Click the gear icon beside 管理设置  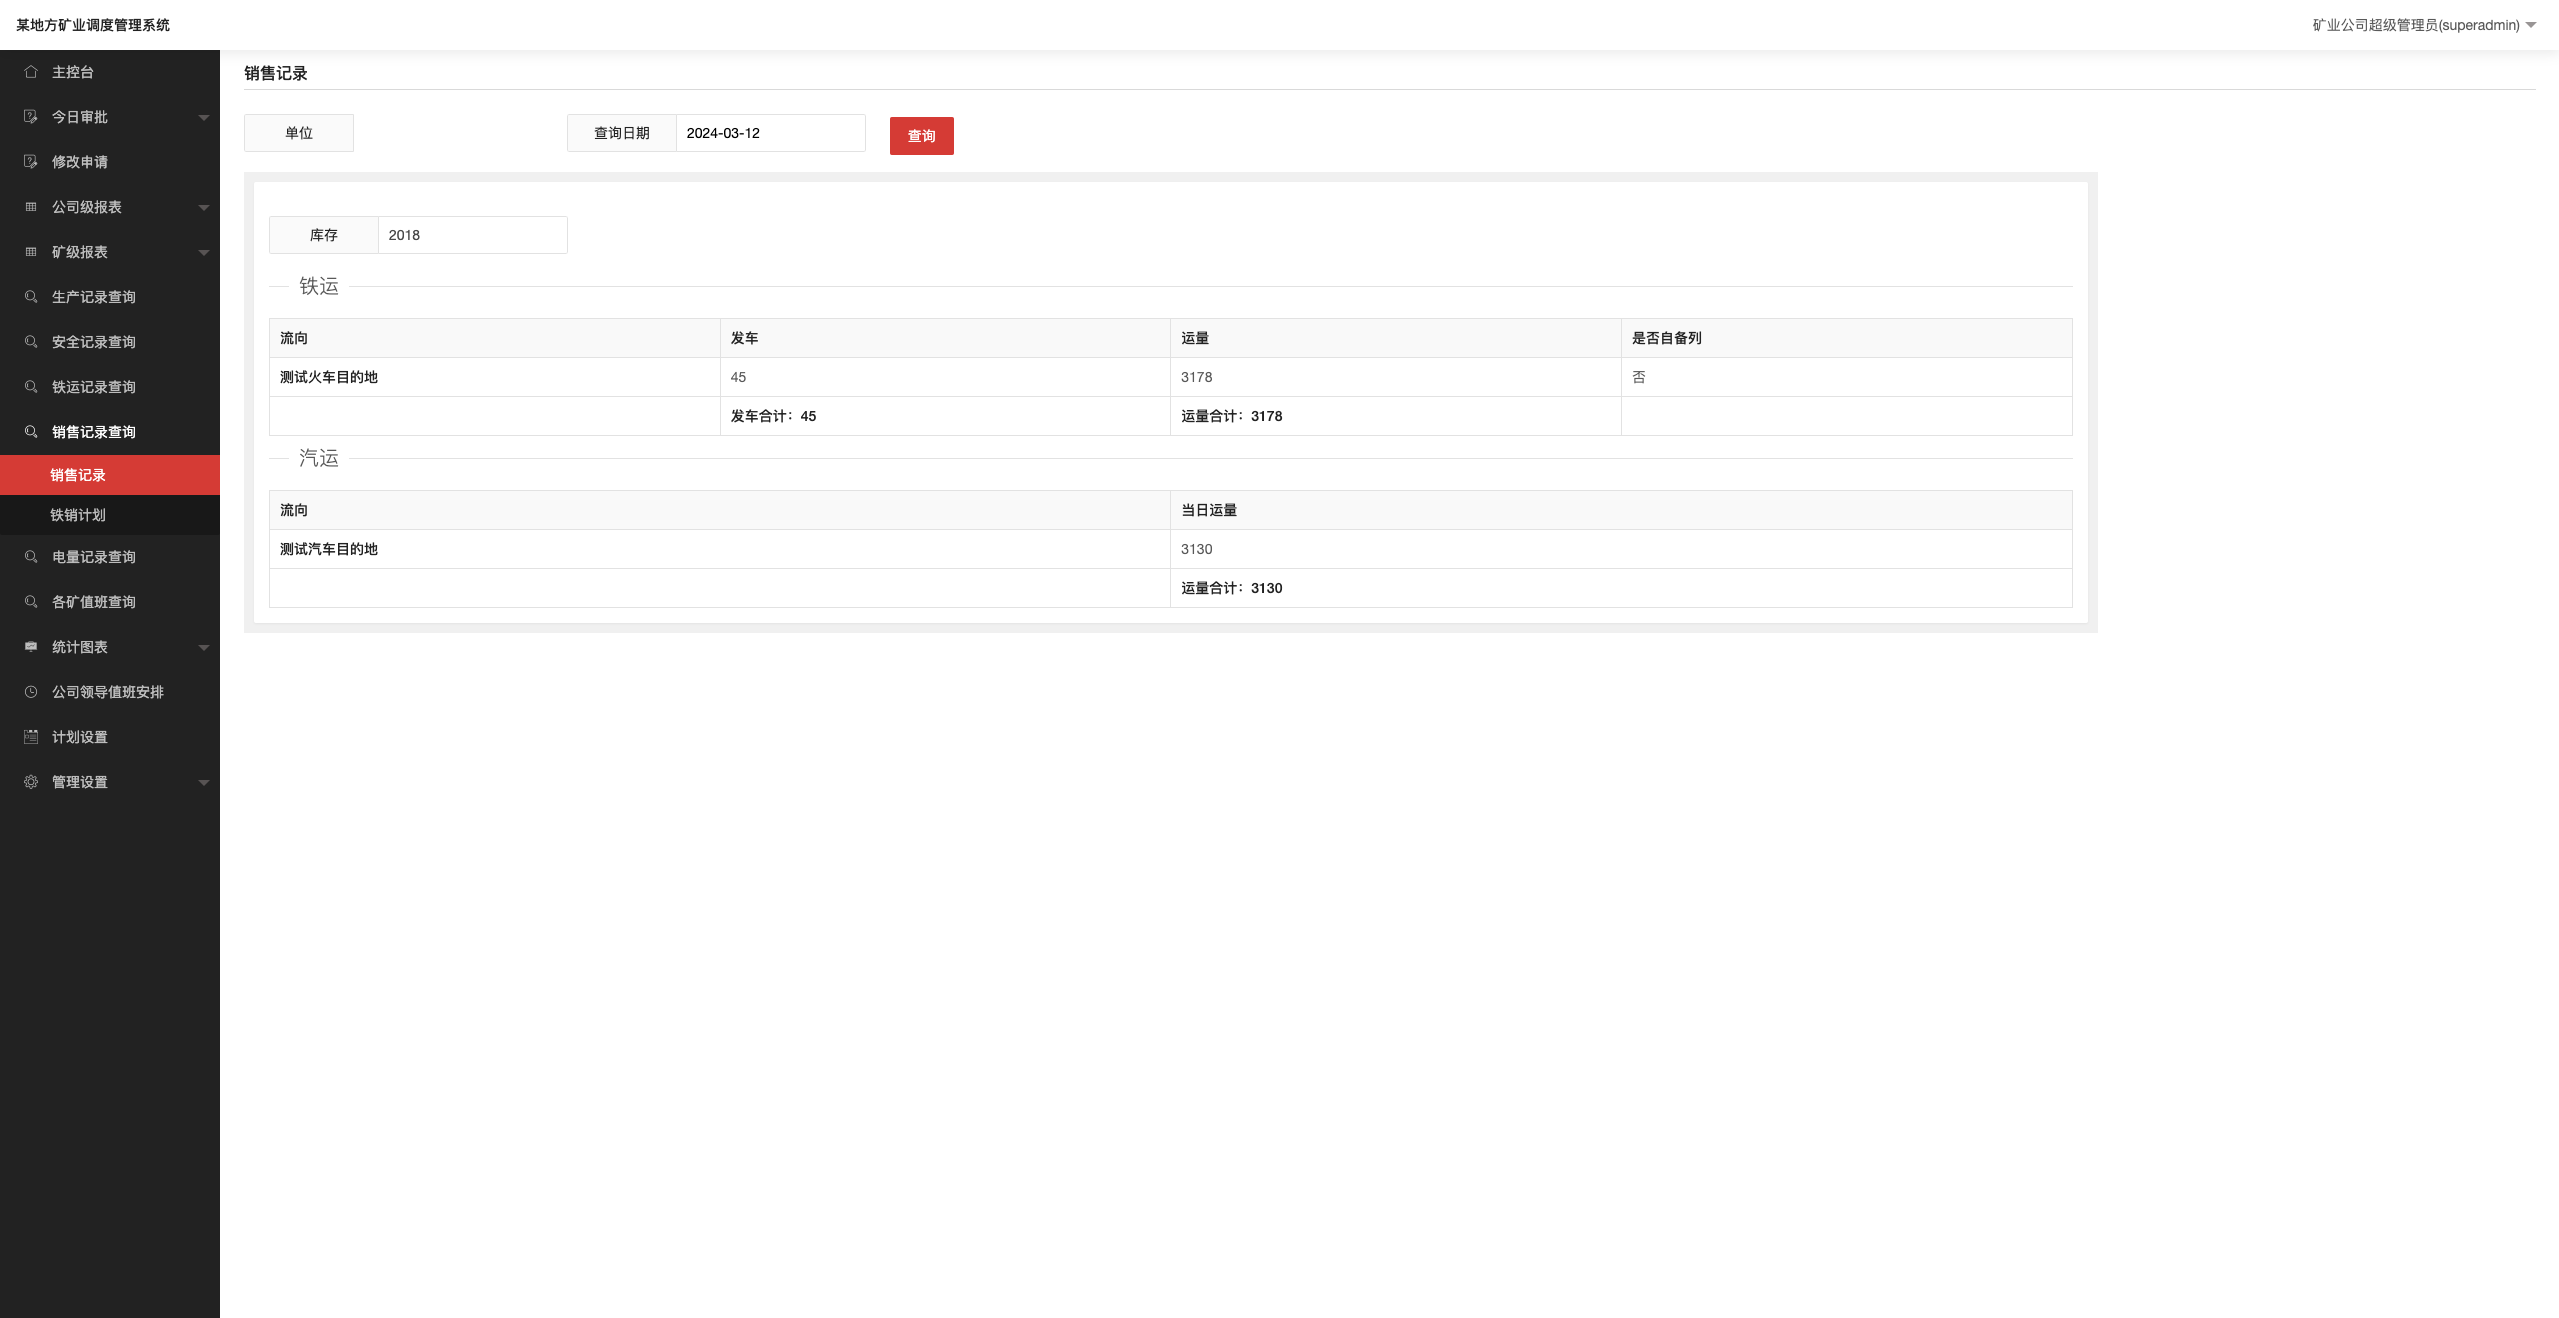point(31,782)
